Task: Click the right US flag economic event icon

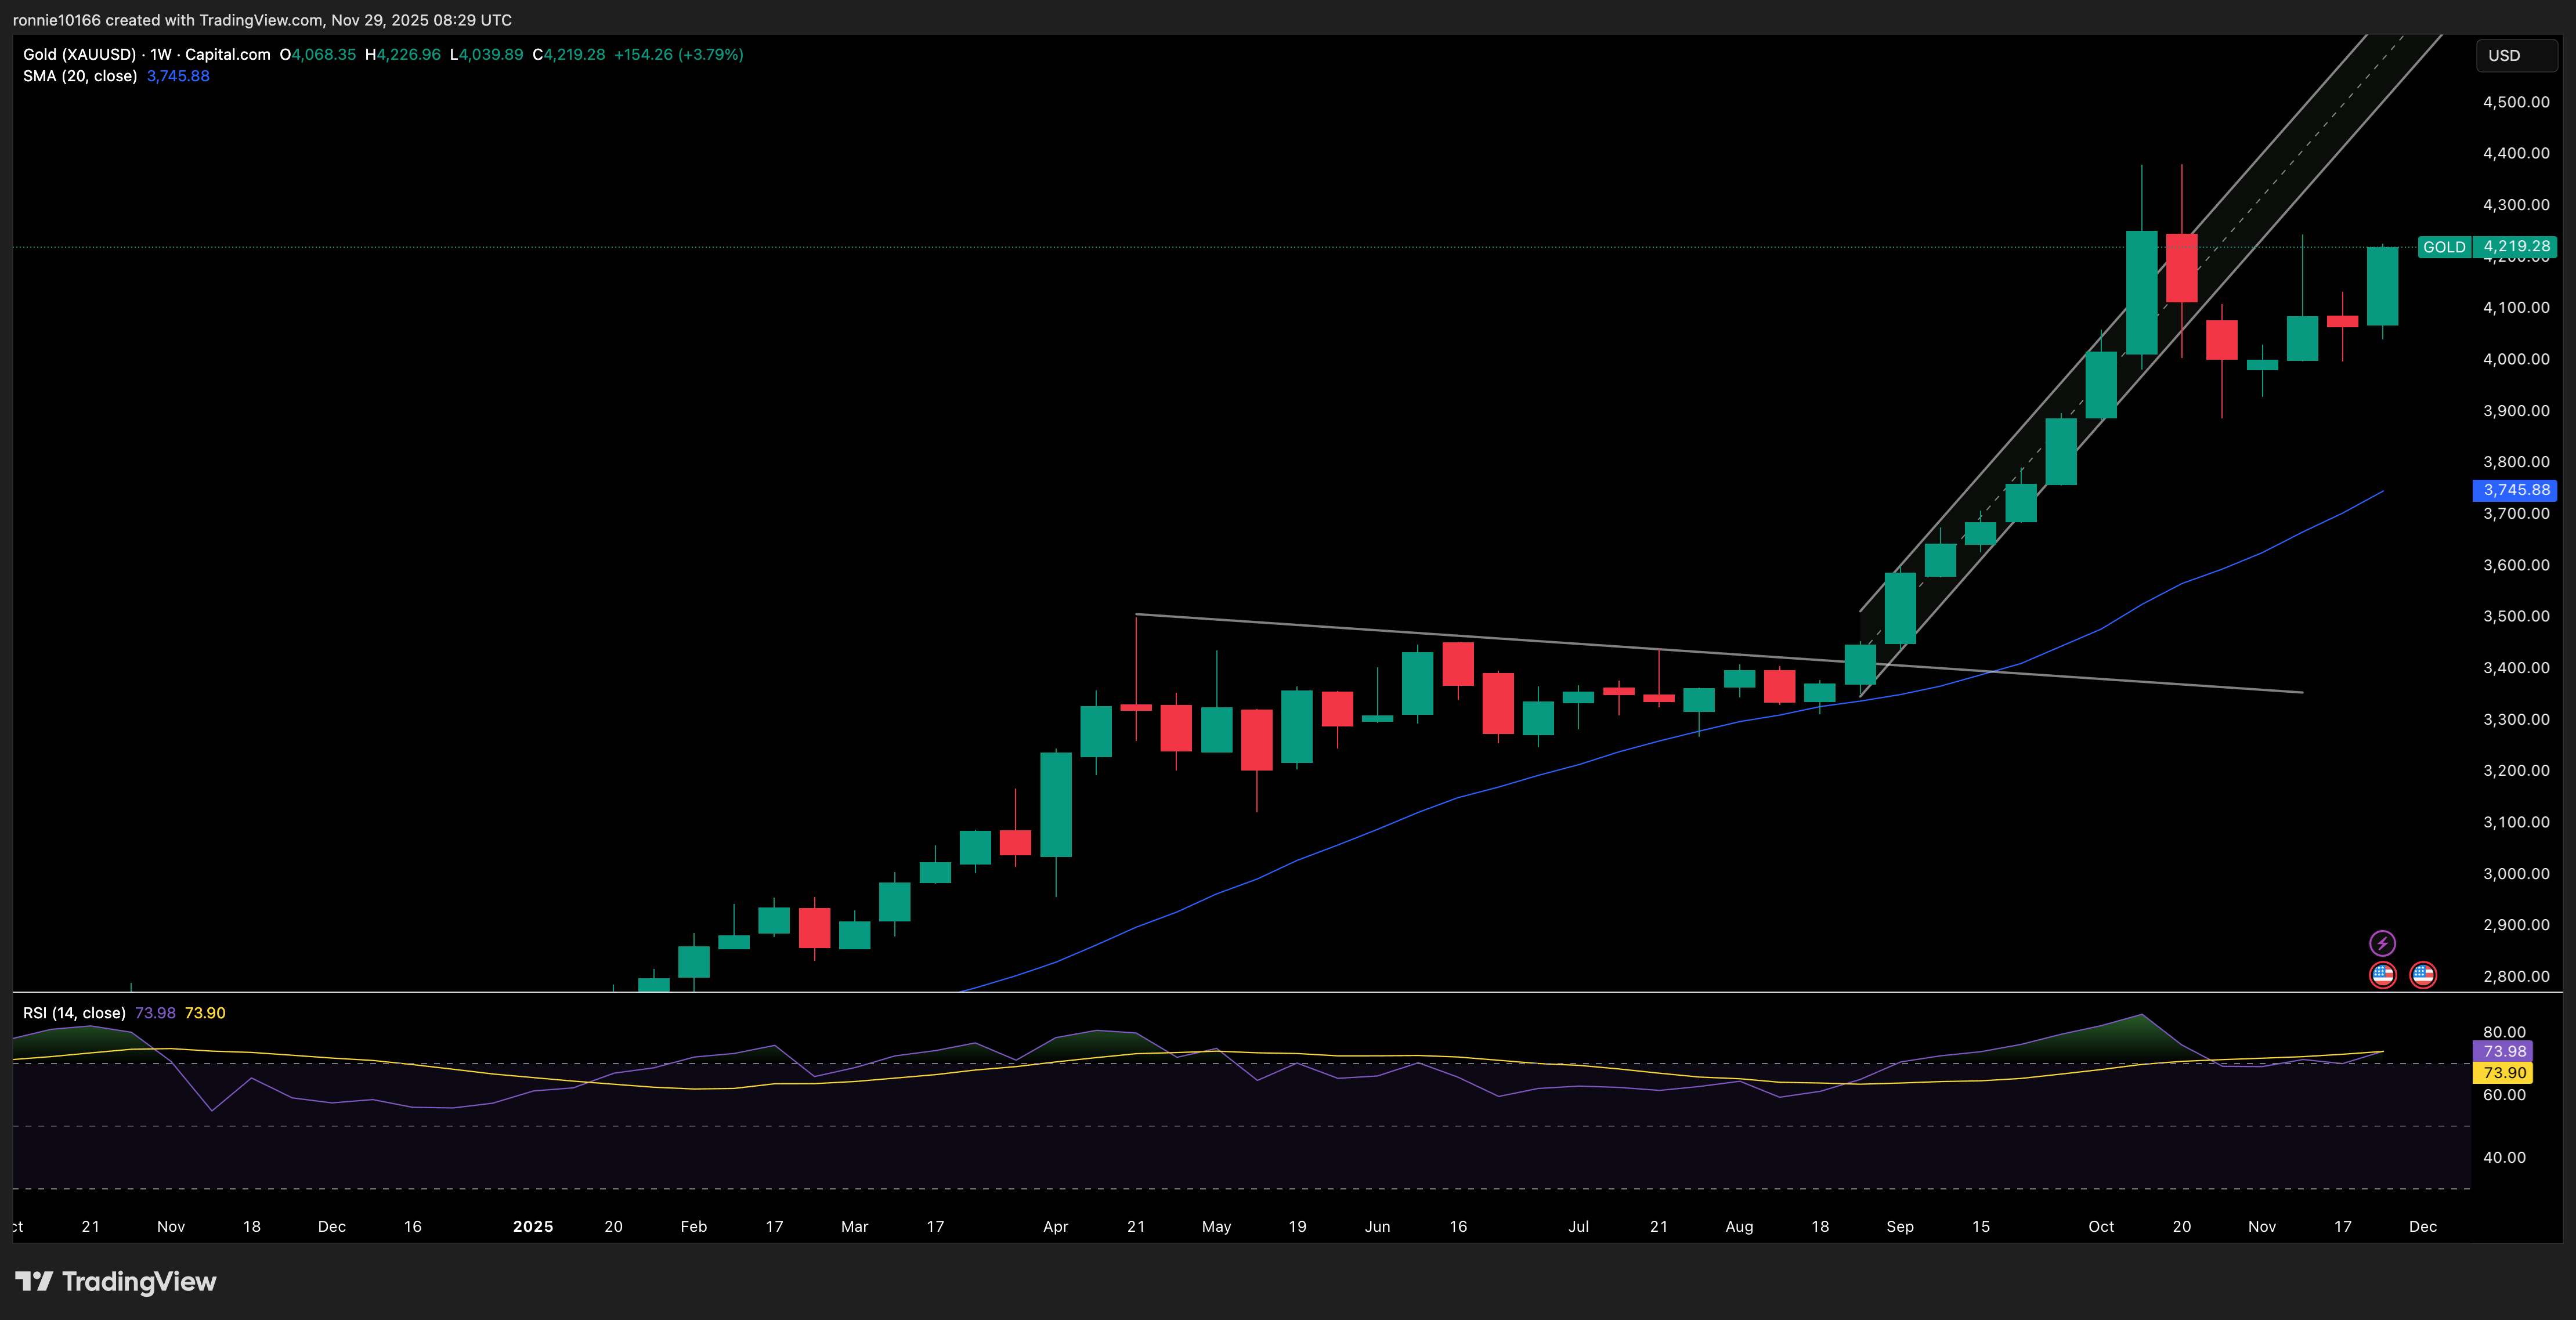Action: click(2424, 975)
